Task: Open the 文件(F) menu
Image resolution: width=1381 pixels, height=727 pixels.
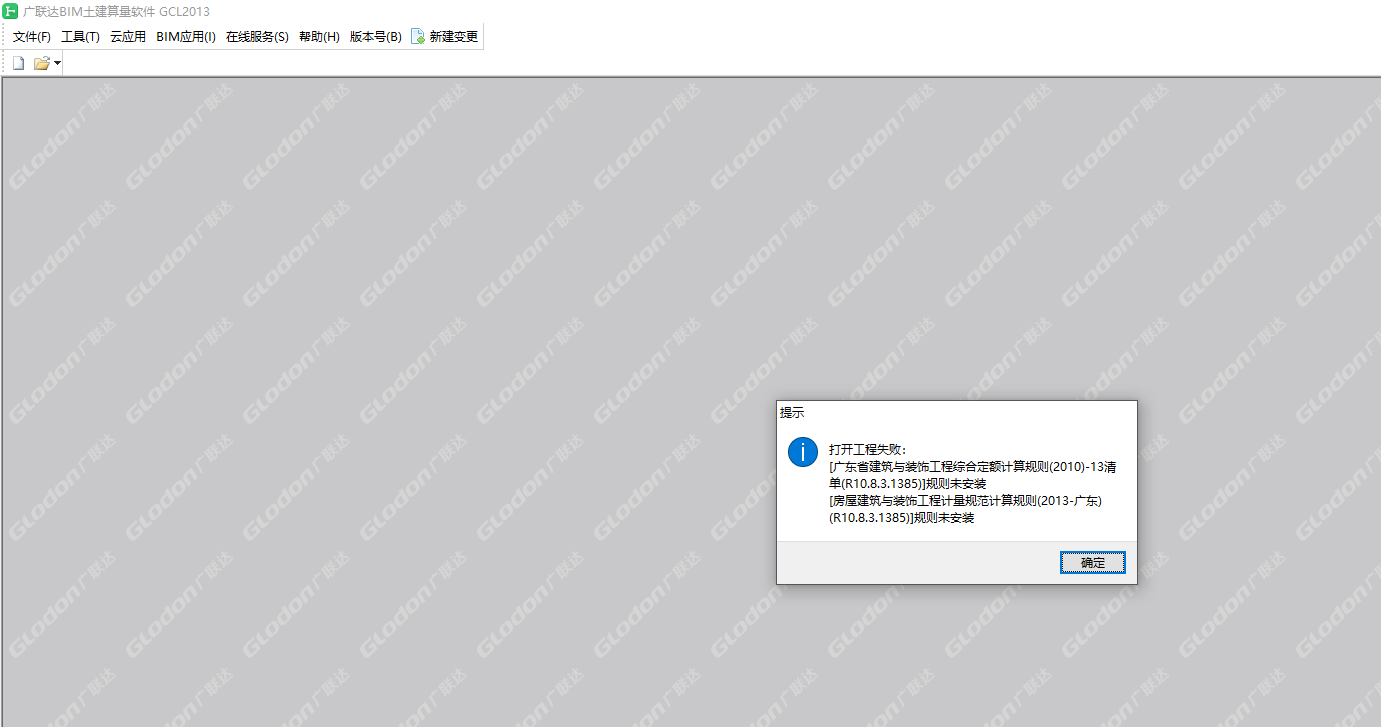Action: click(x=32, y=37)
